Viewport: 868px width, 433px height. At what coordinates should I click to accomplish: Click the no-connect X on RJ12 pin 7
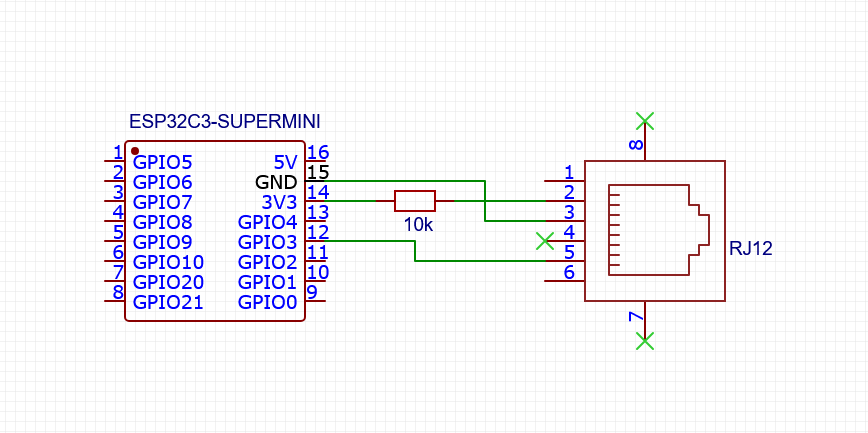click(645, 341)
